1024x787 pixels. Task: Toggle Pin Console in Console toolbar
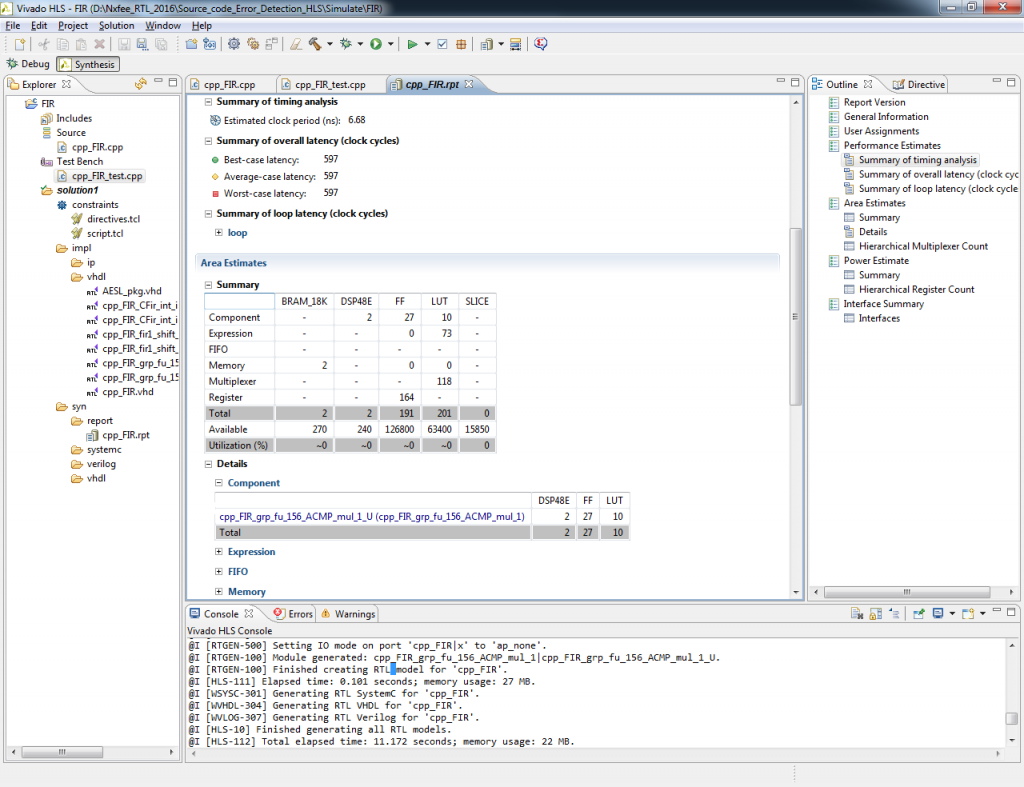tap(918, 613)
